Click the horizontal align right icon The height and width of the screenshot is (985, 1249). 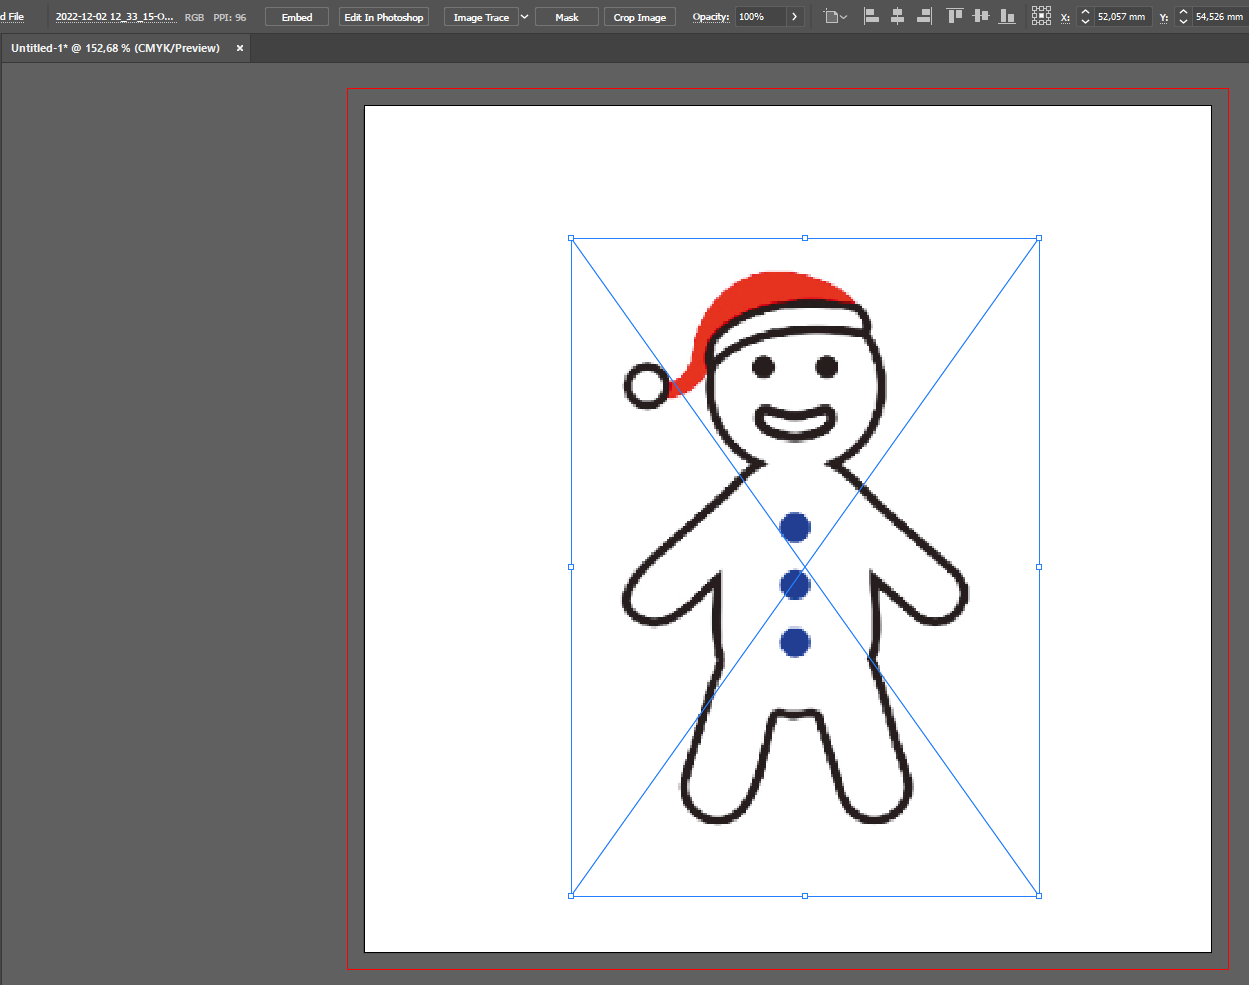[x=923, y=16]
